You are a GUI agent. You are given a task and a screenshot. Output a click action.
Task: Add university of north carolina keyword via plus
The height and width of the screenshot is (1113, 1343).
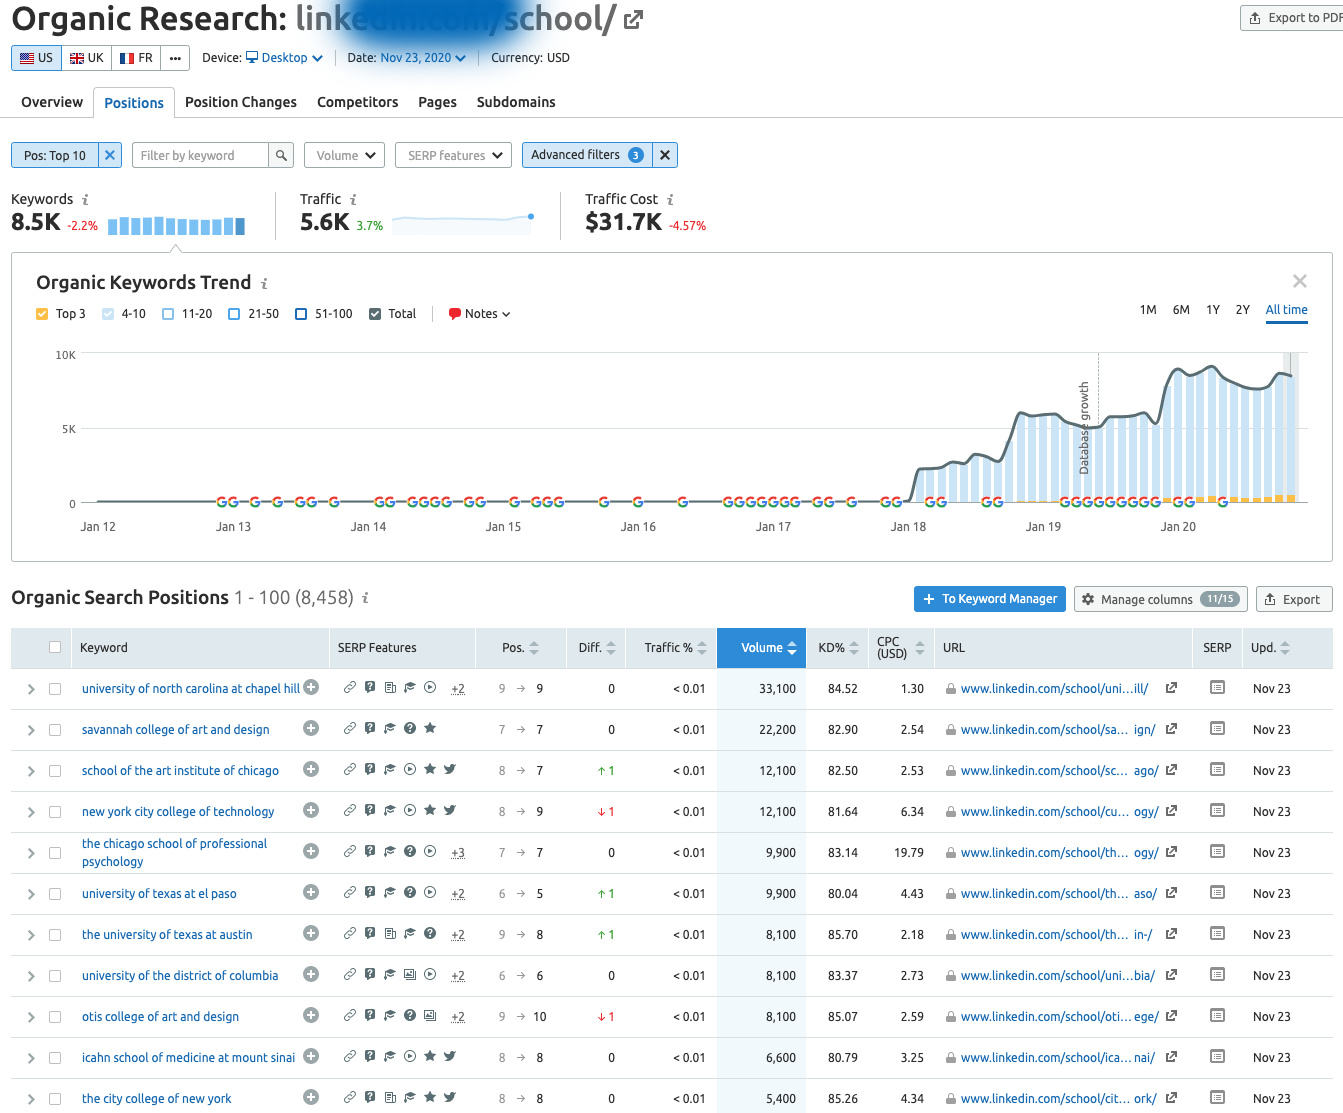pos(311,687)
